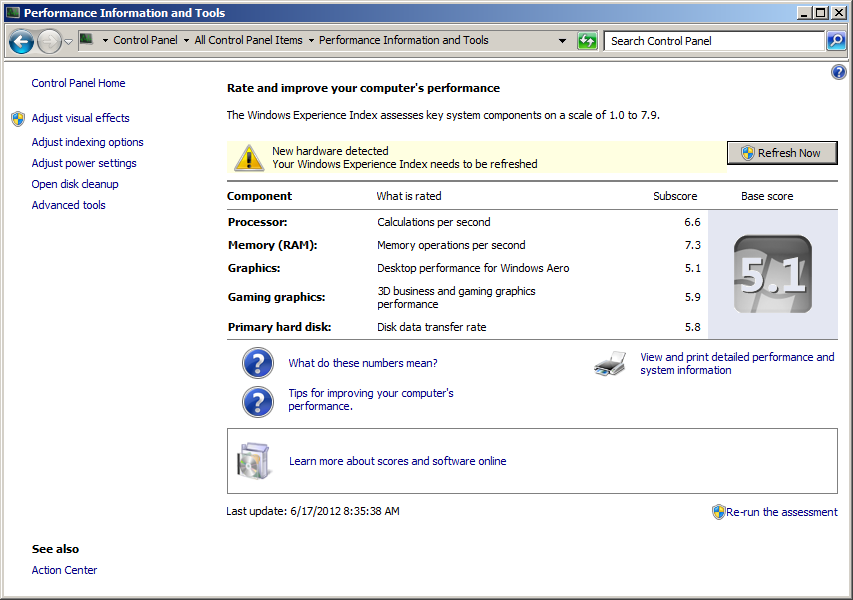Viewport: 853px width, 600px height.
Task: Click Disk data transfer rate text
Action: coord(432,327)
